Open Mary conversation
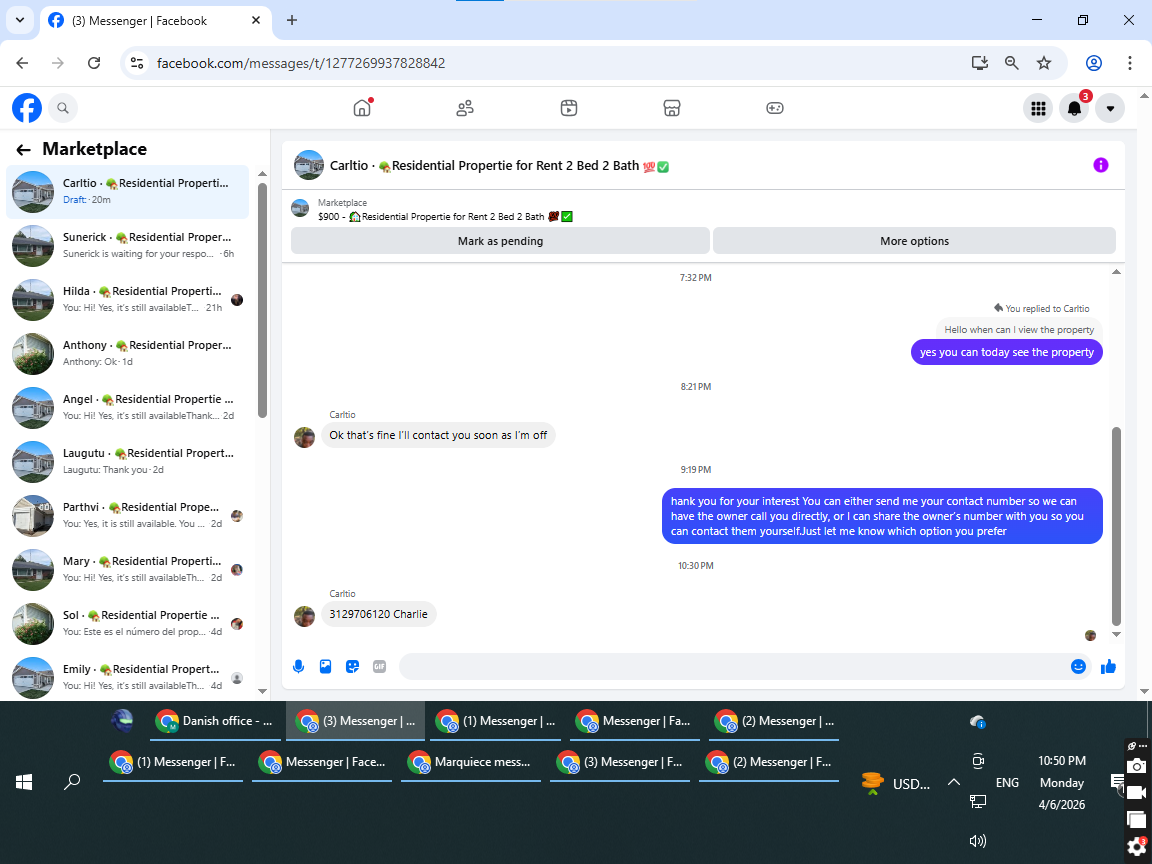This screenshot has width=1152, height=864. point(128,569)
